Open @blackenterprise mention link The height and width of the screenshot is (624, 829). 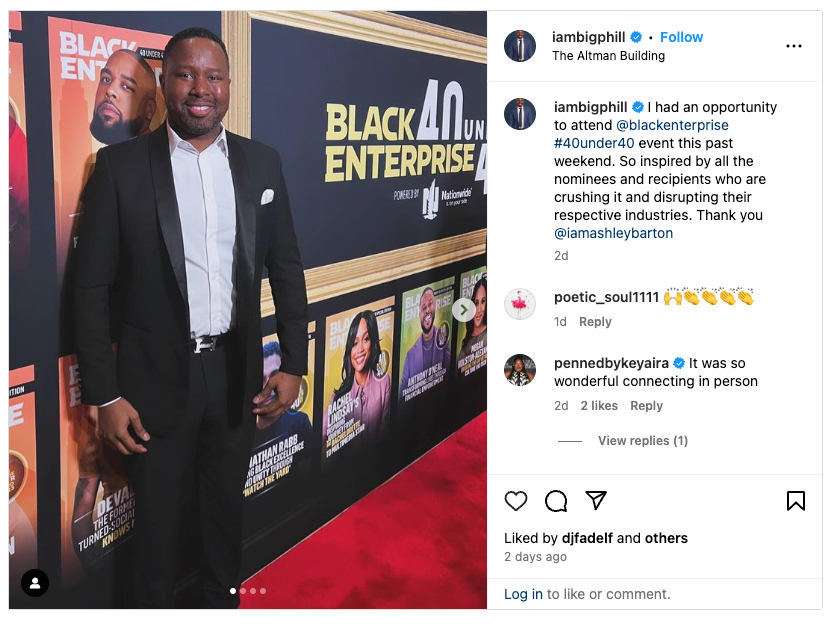click(x=672, y=125)
